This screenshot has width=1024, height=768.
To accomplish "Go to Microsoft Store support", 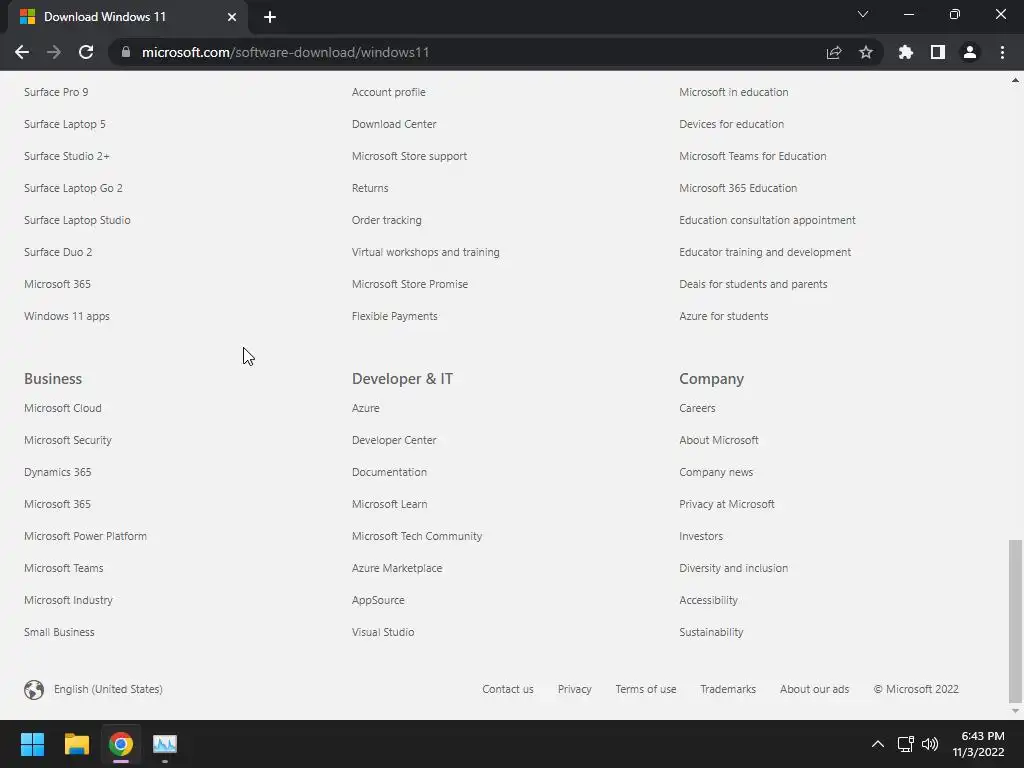I will (x=409, y=156).
